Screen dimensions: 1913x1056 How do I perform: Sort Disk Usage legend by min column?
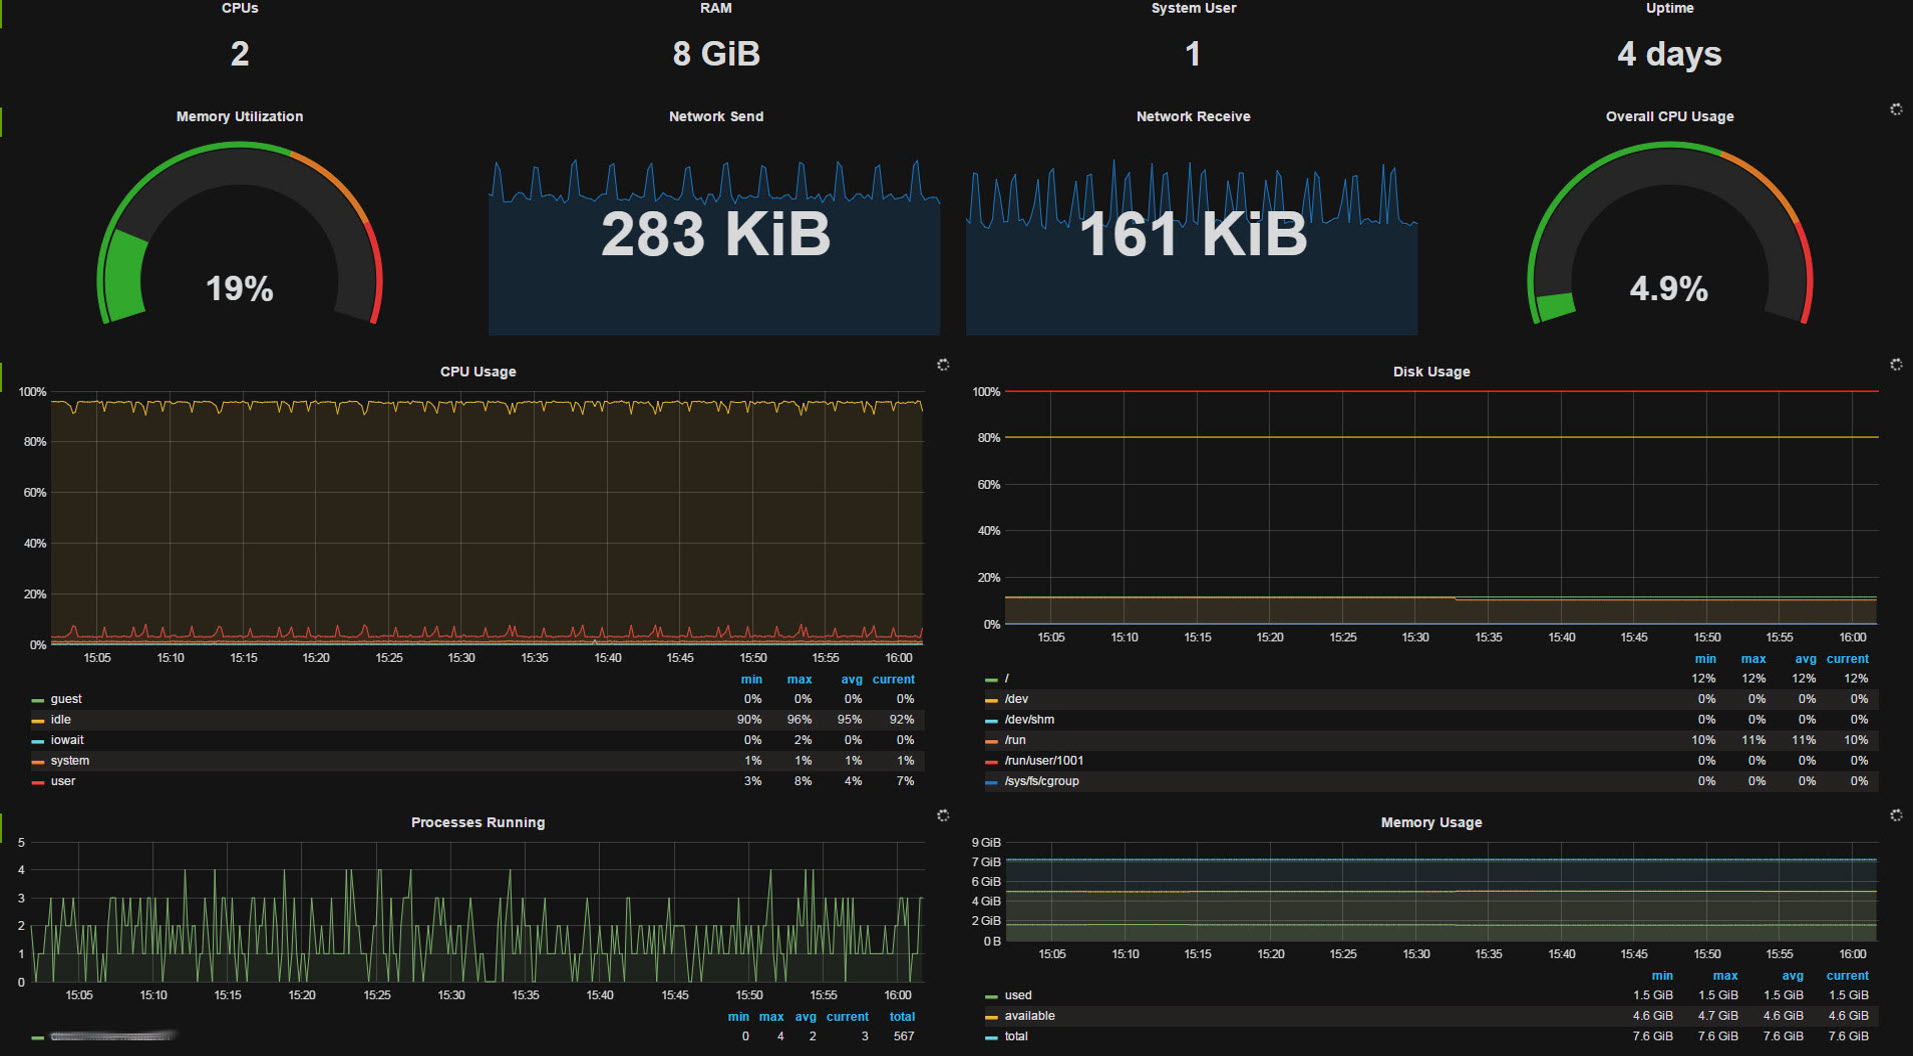click(x=1705, y=659)
